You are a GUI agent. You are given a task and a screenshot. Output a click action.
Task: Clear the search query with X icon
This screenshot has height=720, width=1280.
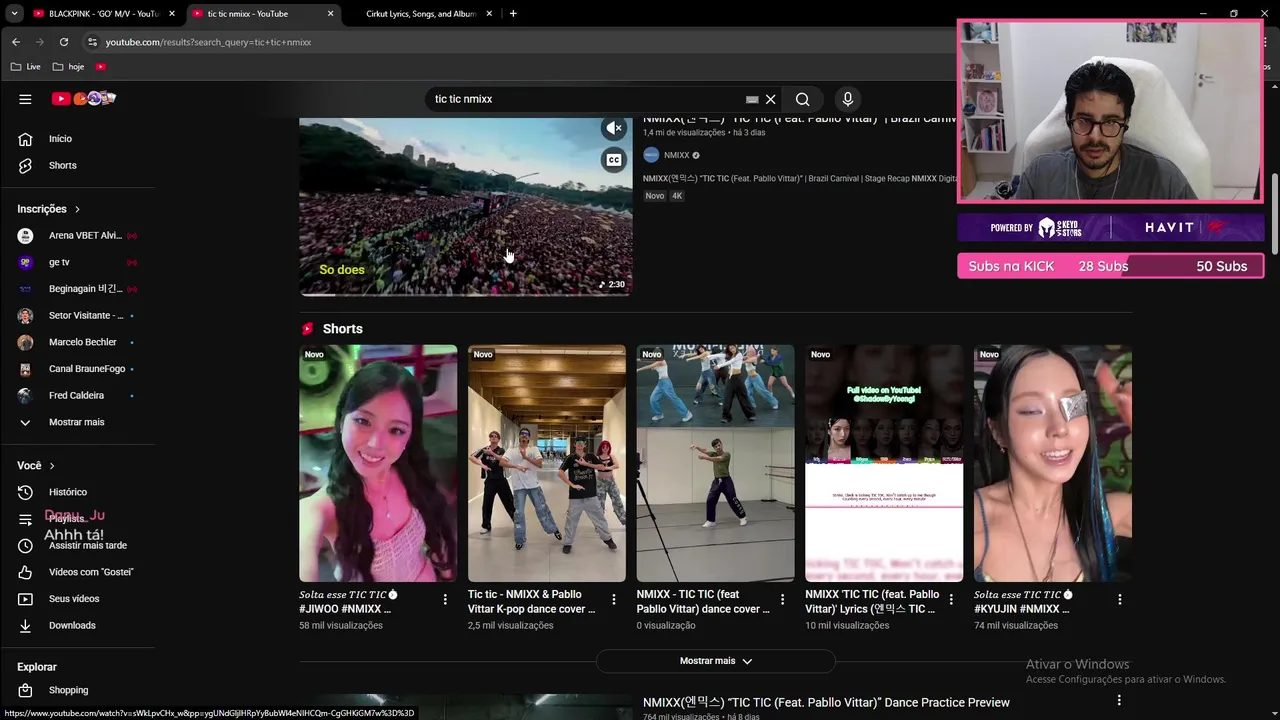[x=770, y=99]
